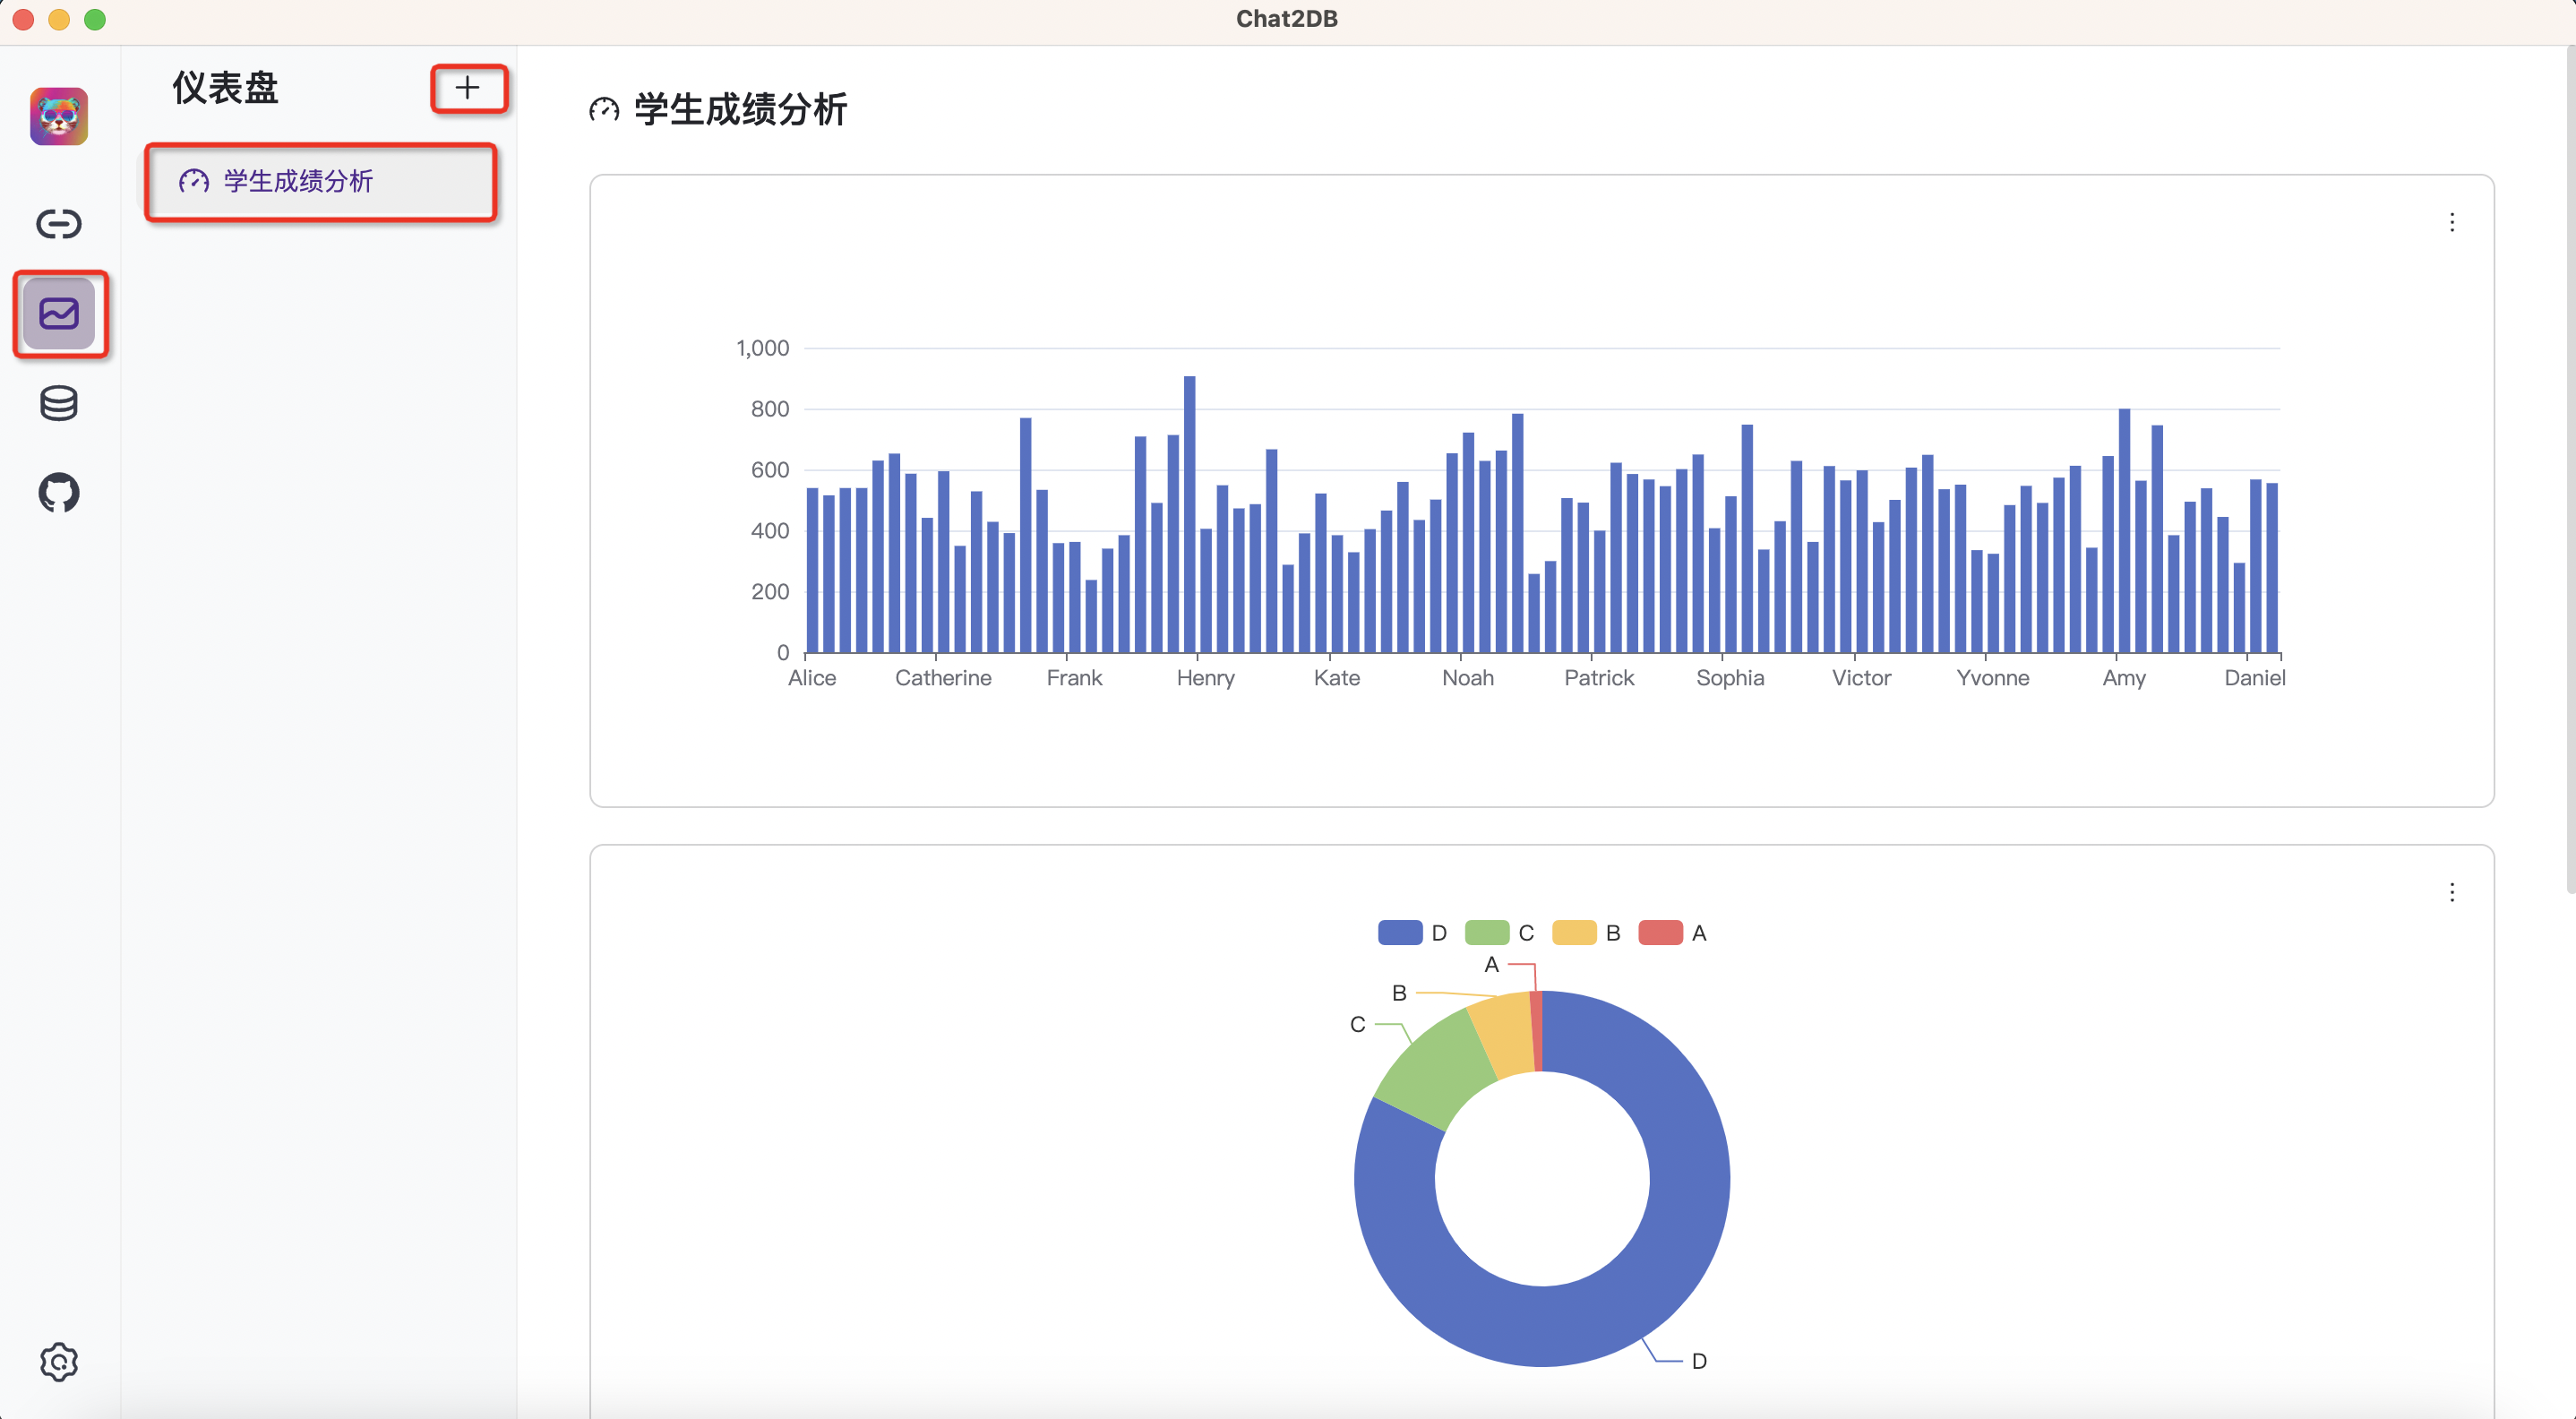Click the Kate x-axis label
2576x1419 pixels.
point(1337,678)
